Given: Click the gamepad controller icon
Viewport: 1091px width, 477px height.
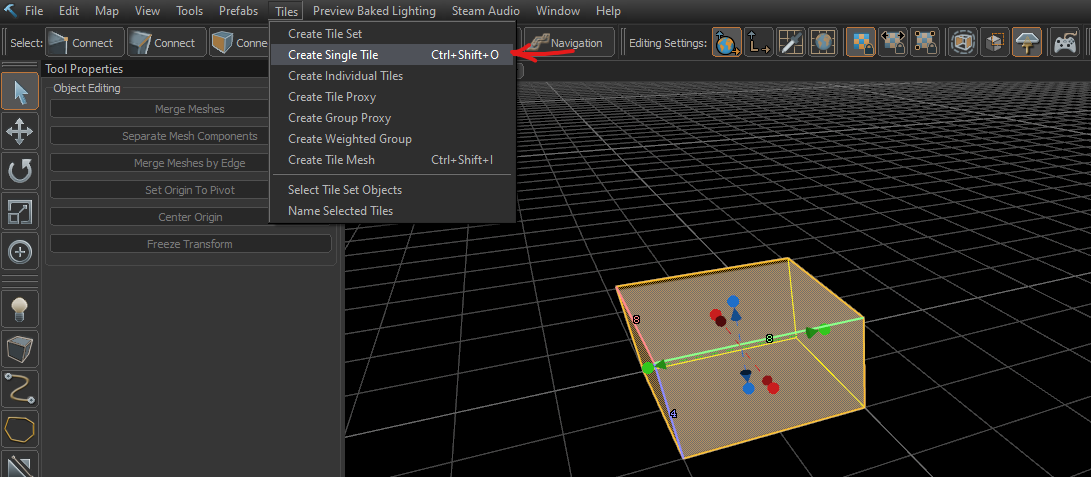Looking at the screenshot, I should 1065,42.
